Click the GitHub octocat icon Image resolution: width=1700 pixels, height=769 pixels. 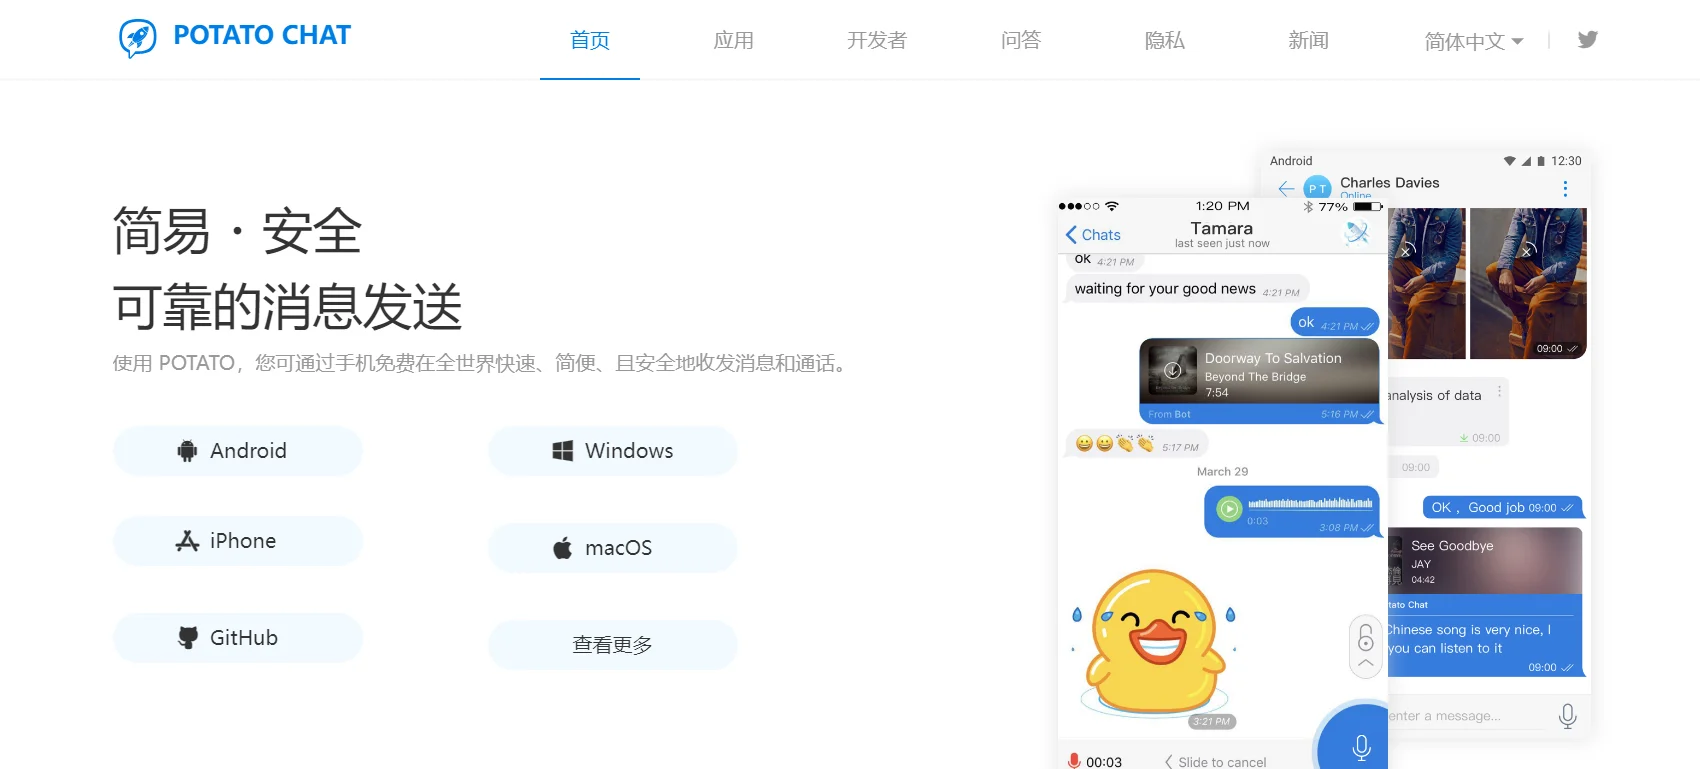click(187, 638)
